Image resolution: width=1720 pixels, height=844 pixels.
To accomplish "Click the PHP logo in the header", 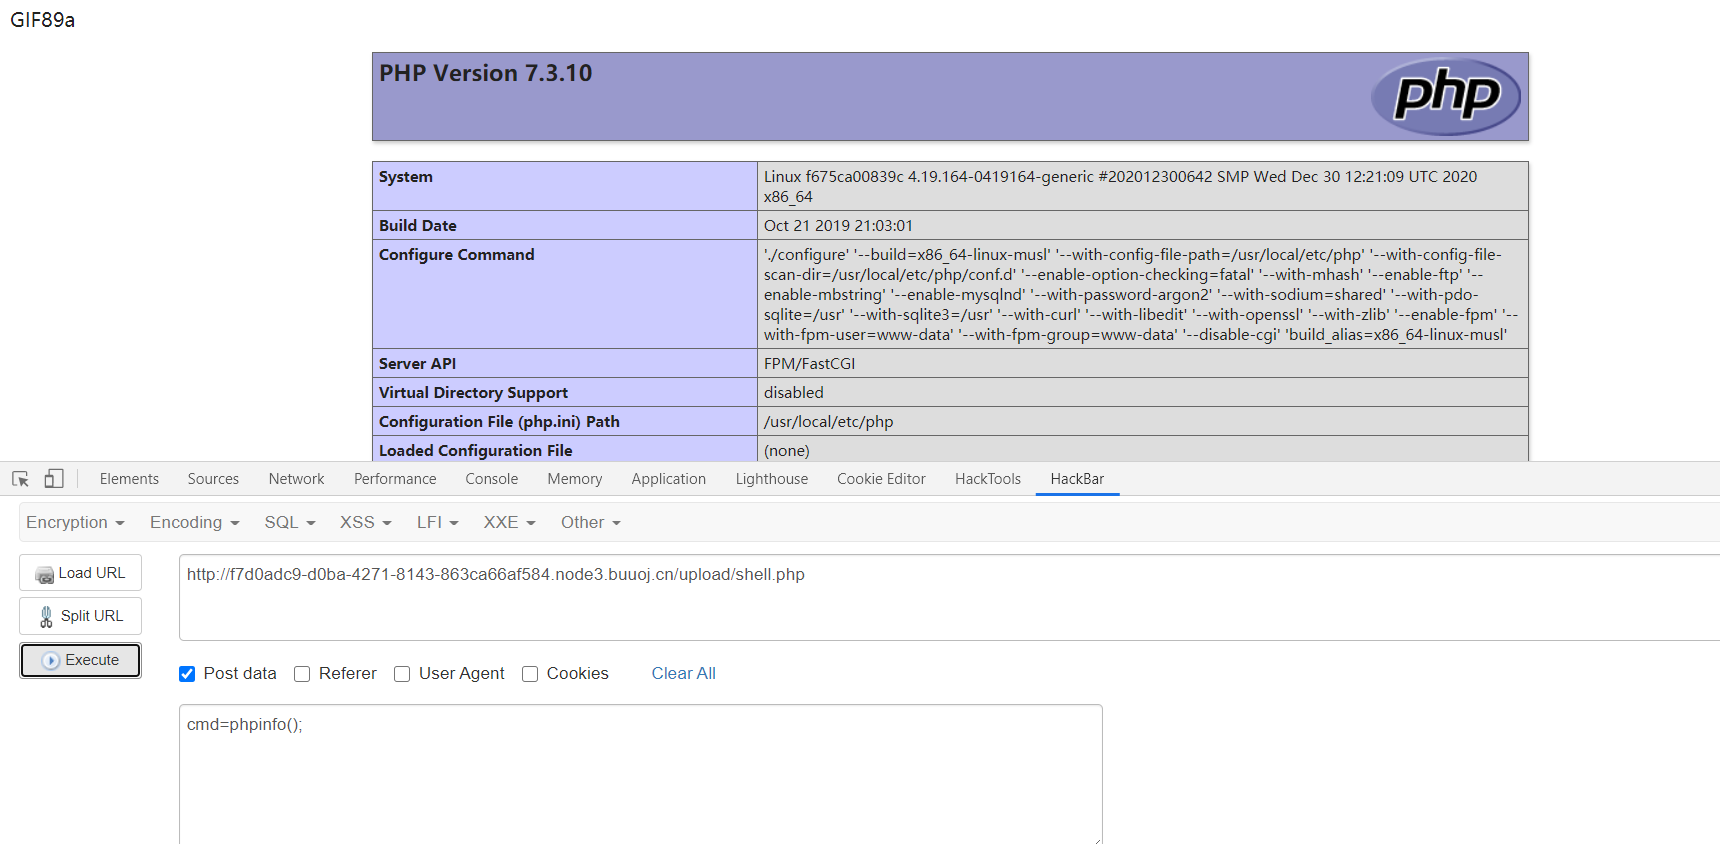I will coord(1445,96).
